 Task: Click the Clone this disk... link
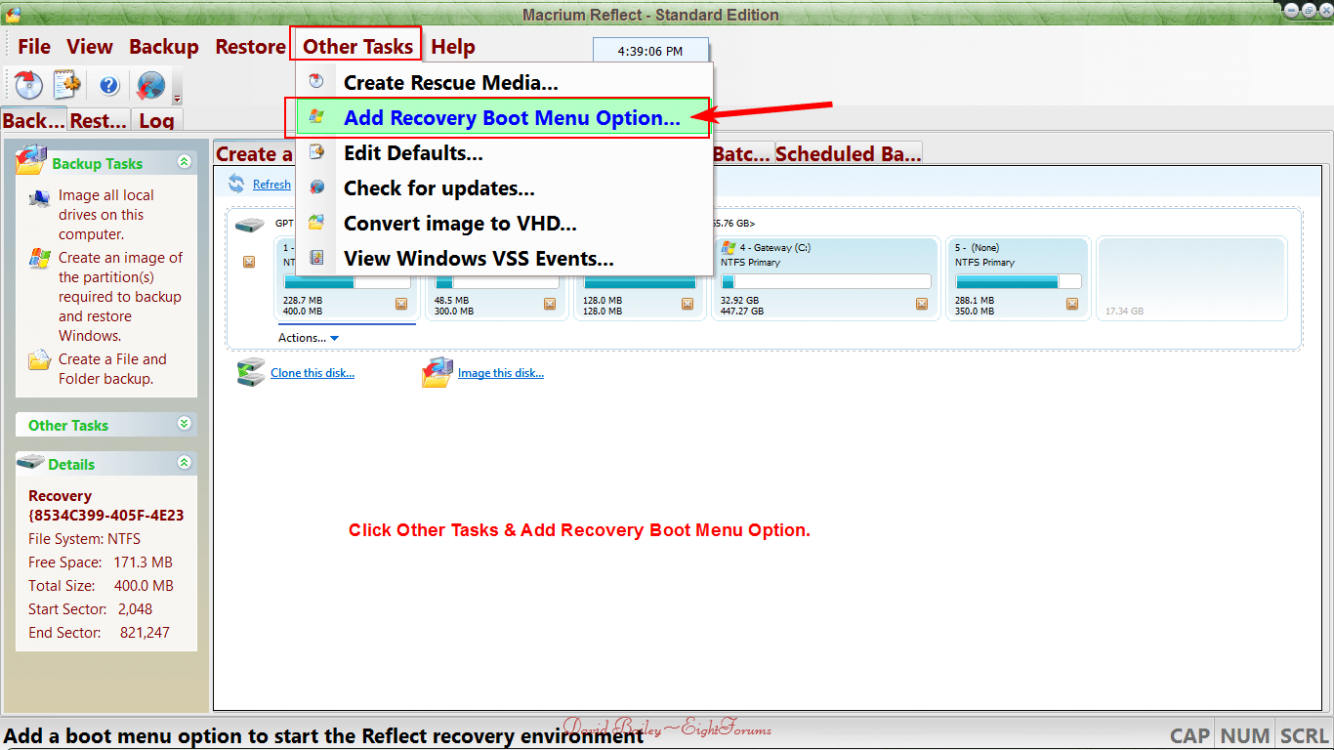(312, 373)
